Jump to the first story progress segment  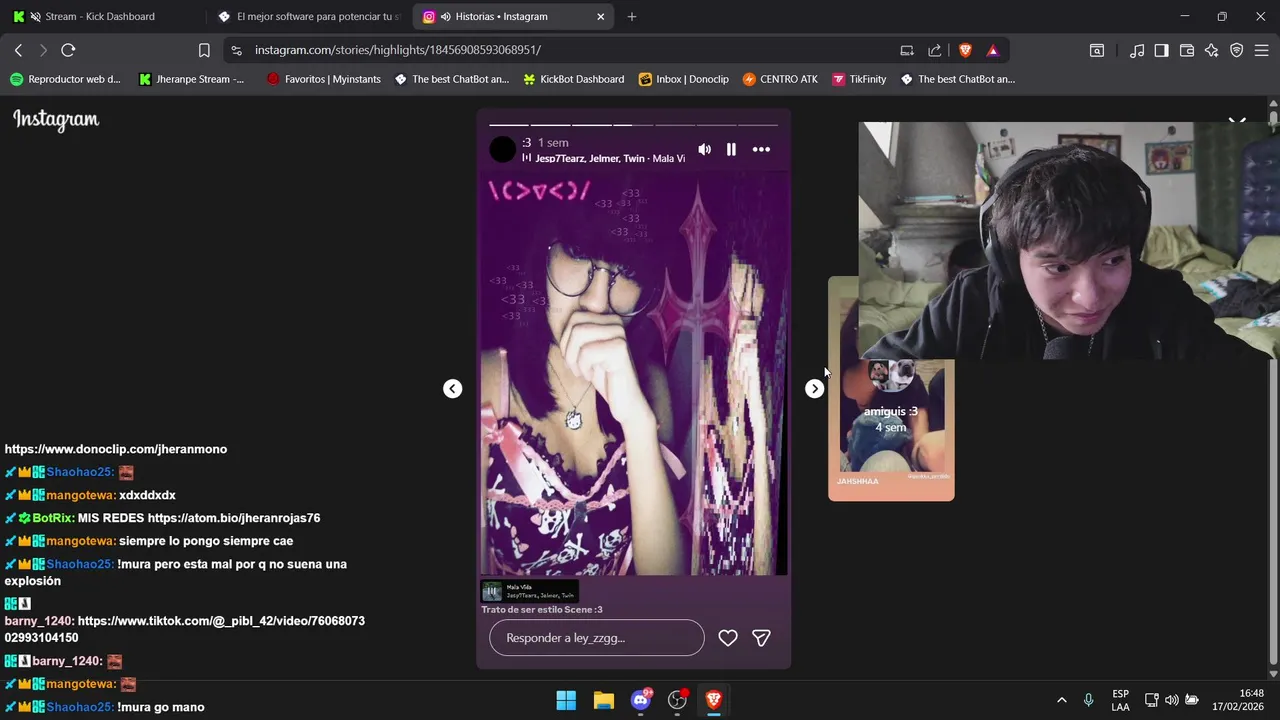tap(509, 125)
